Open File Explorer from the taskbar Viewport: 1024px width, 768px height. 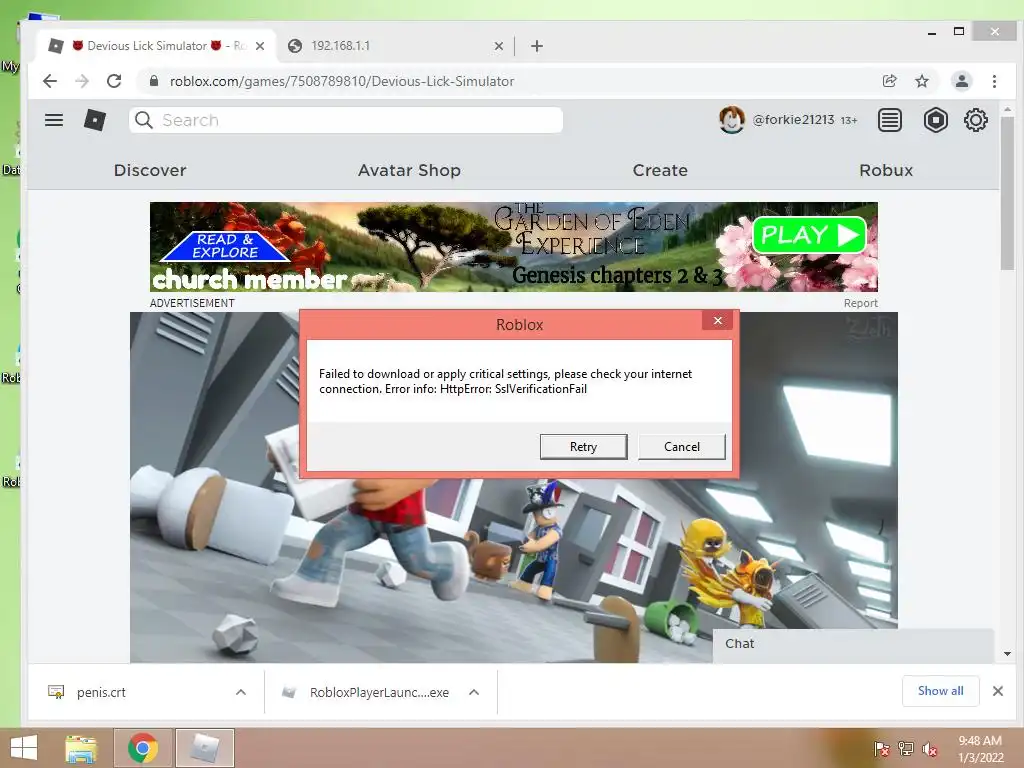81,748
